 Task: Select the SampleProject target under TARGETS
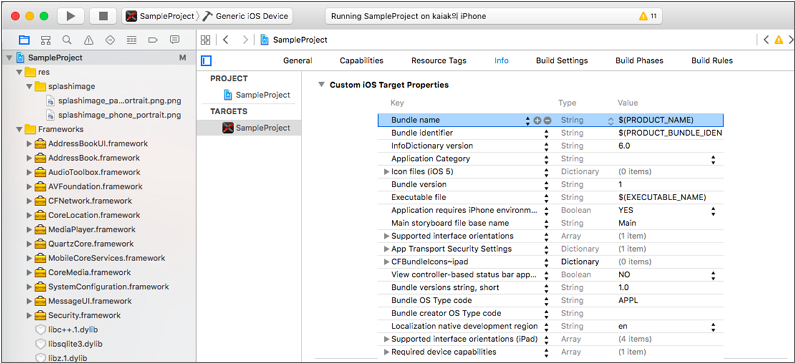pyautogui.click(x=249, y=128)
